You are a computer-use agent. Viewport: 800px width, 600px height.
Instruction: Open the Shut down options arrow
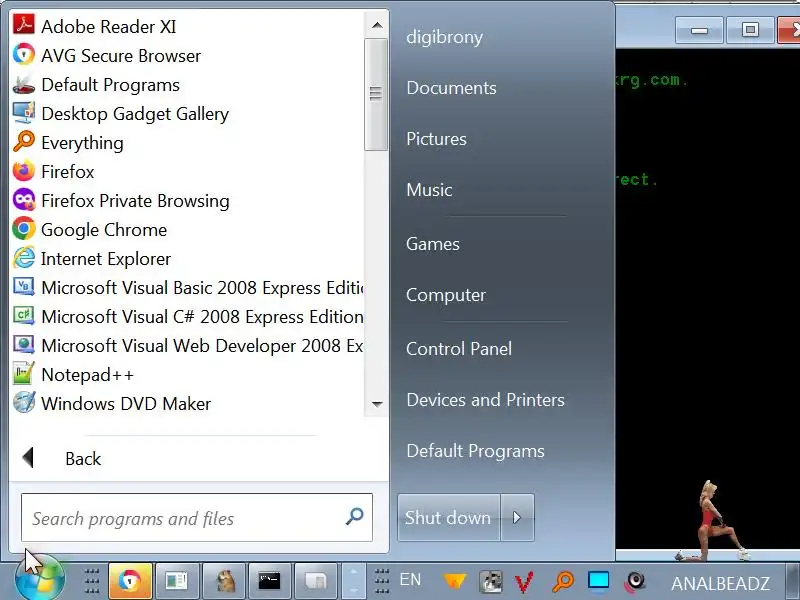point(517,517)
